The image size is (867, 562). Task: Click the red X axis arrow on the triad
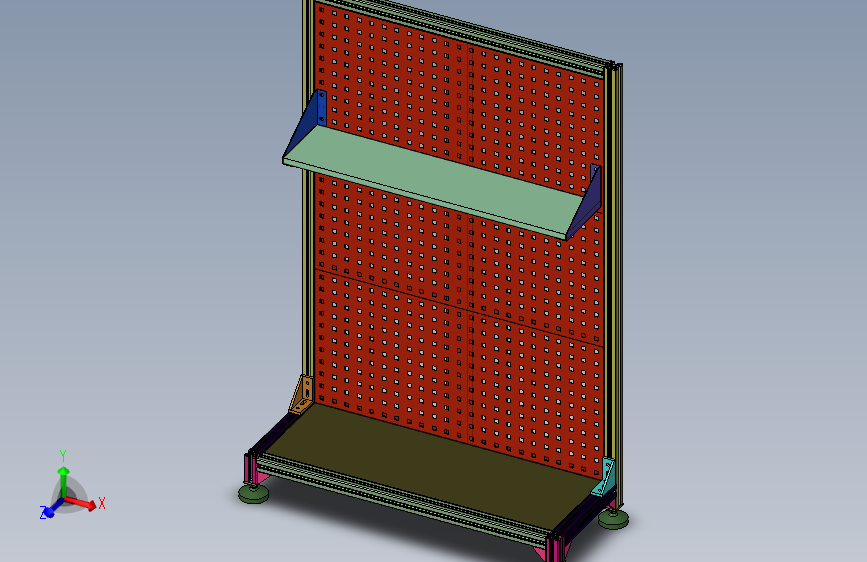click(x=83, y=503)
